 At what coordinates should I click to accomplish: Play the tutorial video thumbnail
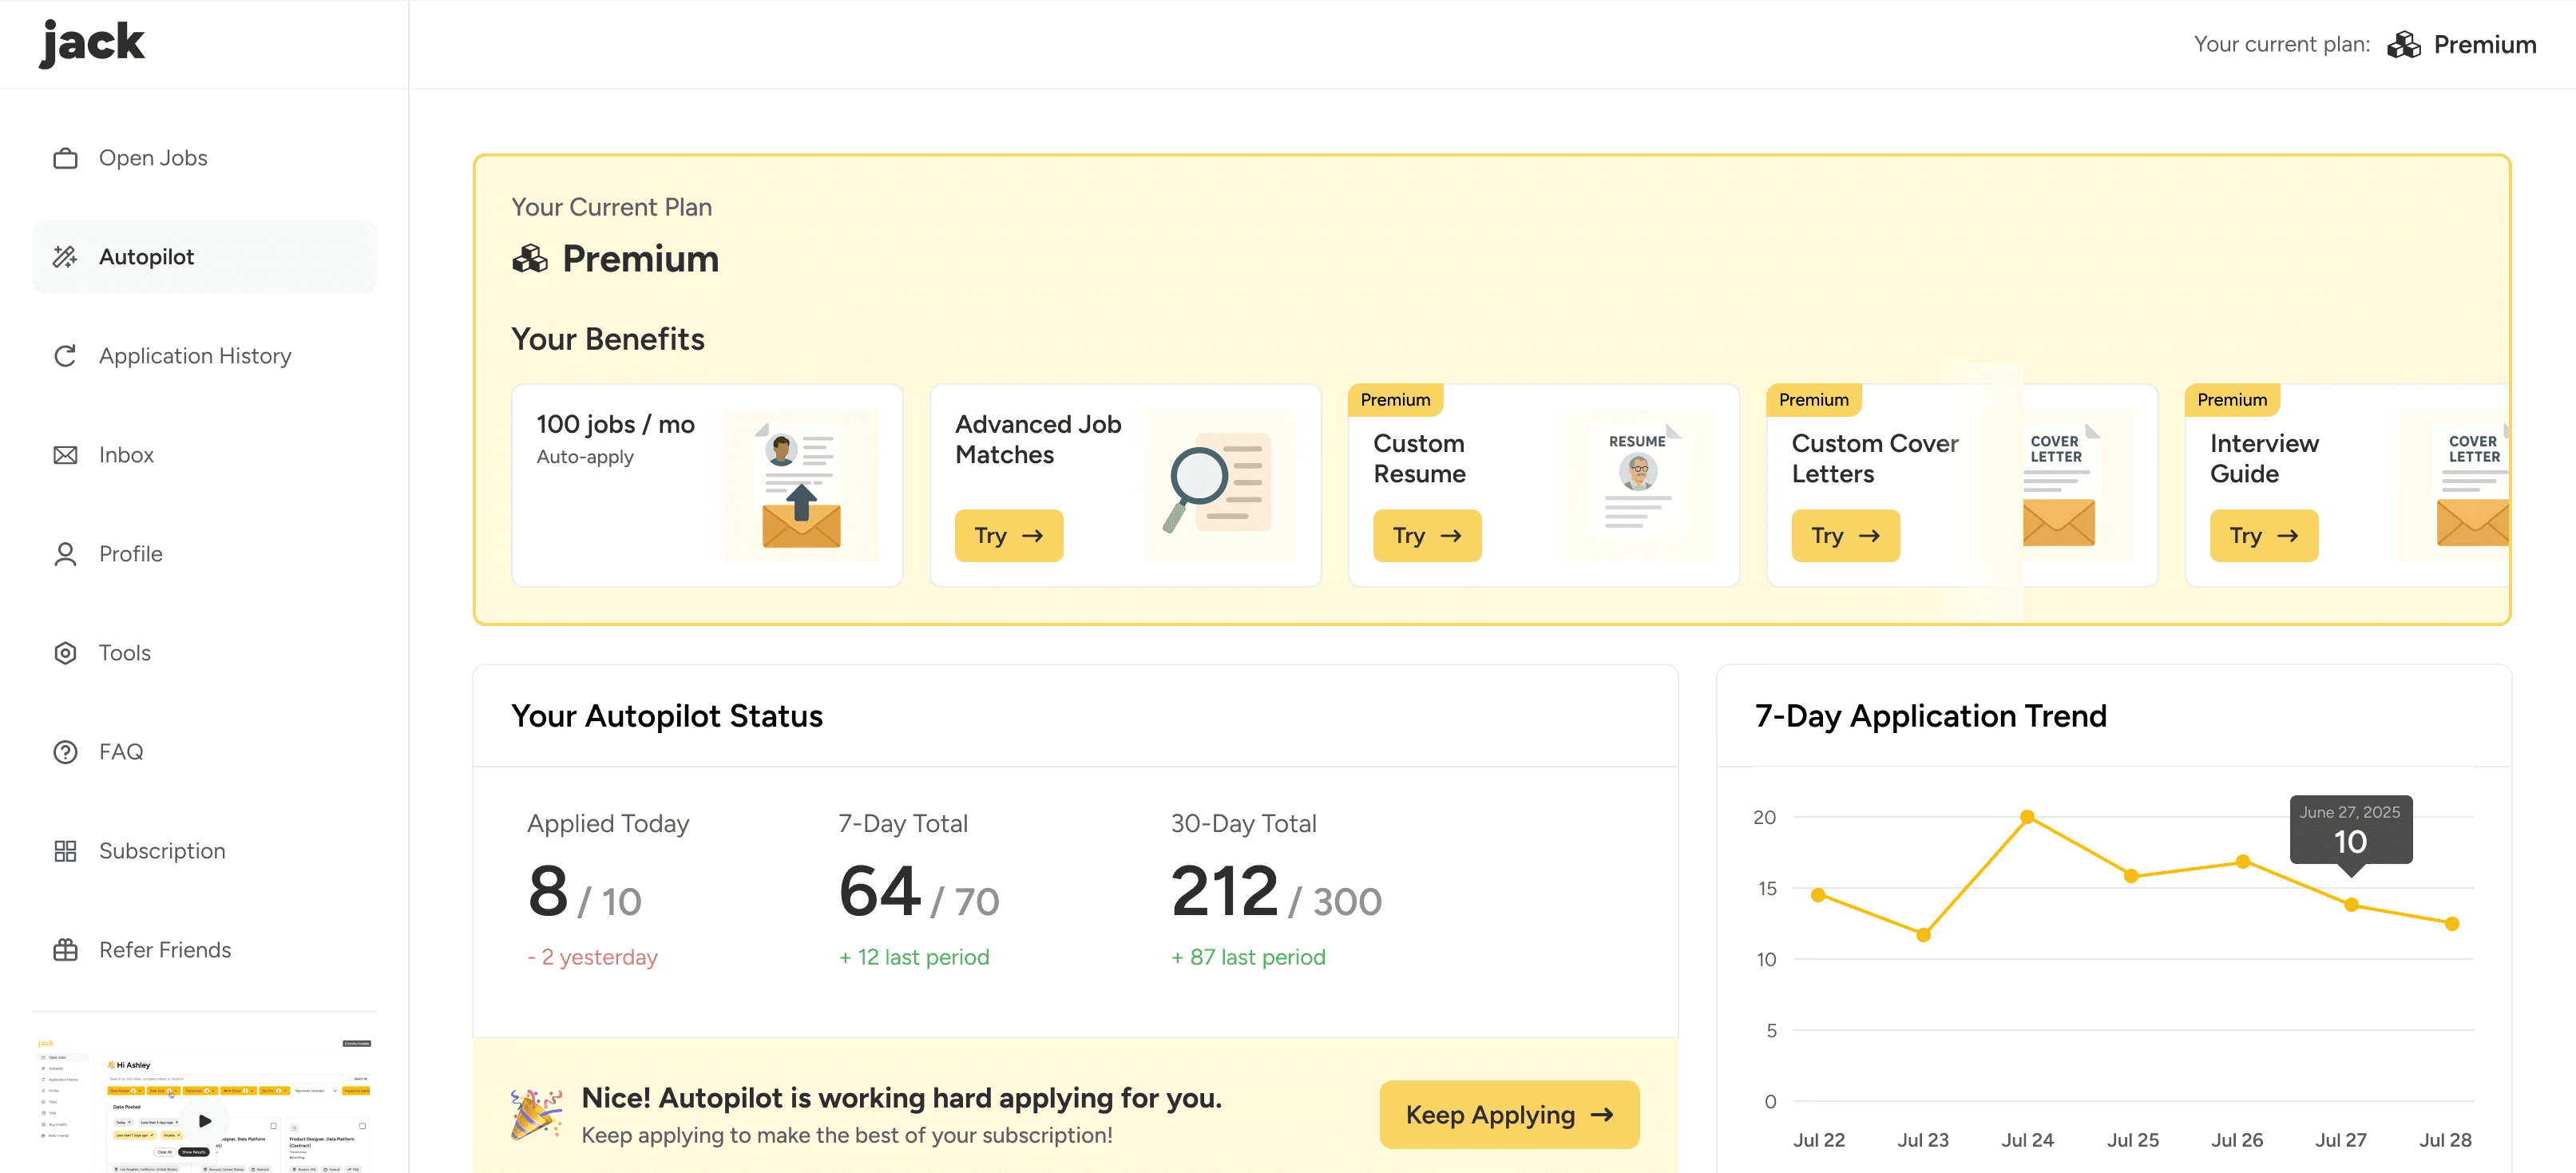(x=205, y=1120)
